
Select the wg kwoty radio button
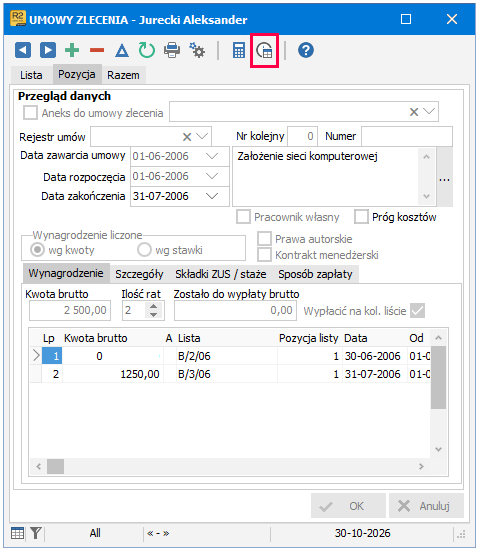coord(37,250)
